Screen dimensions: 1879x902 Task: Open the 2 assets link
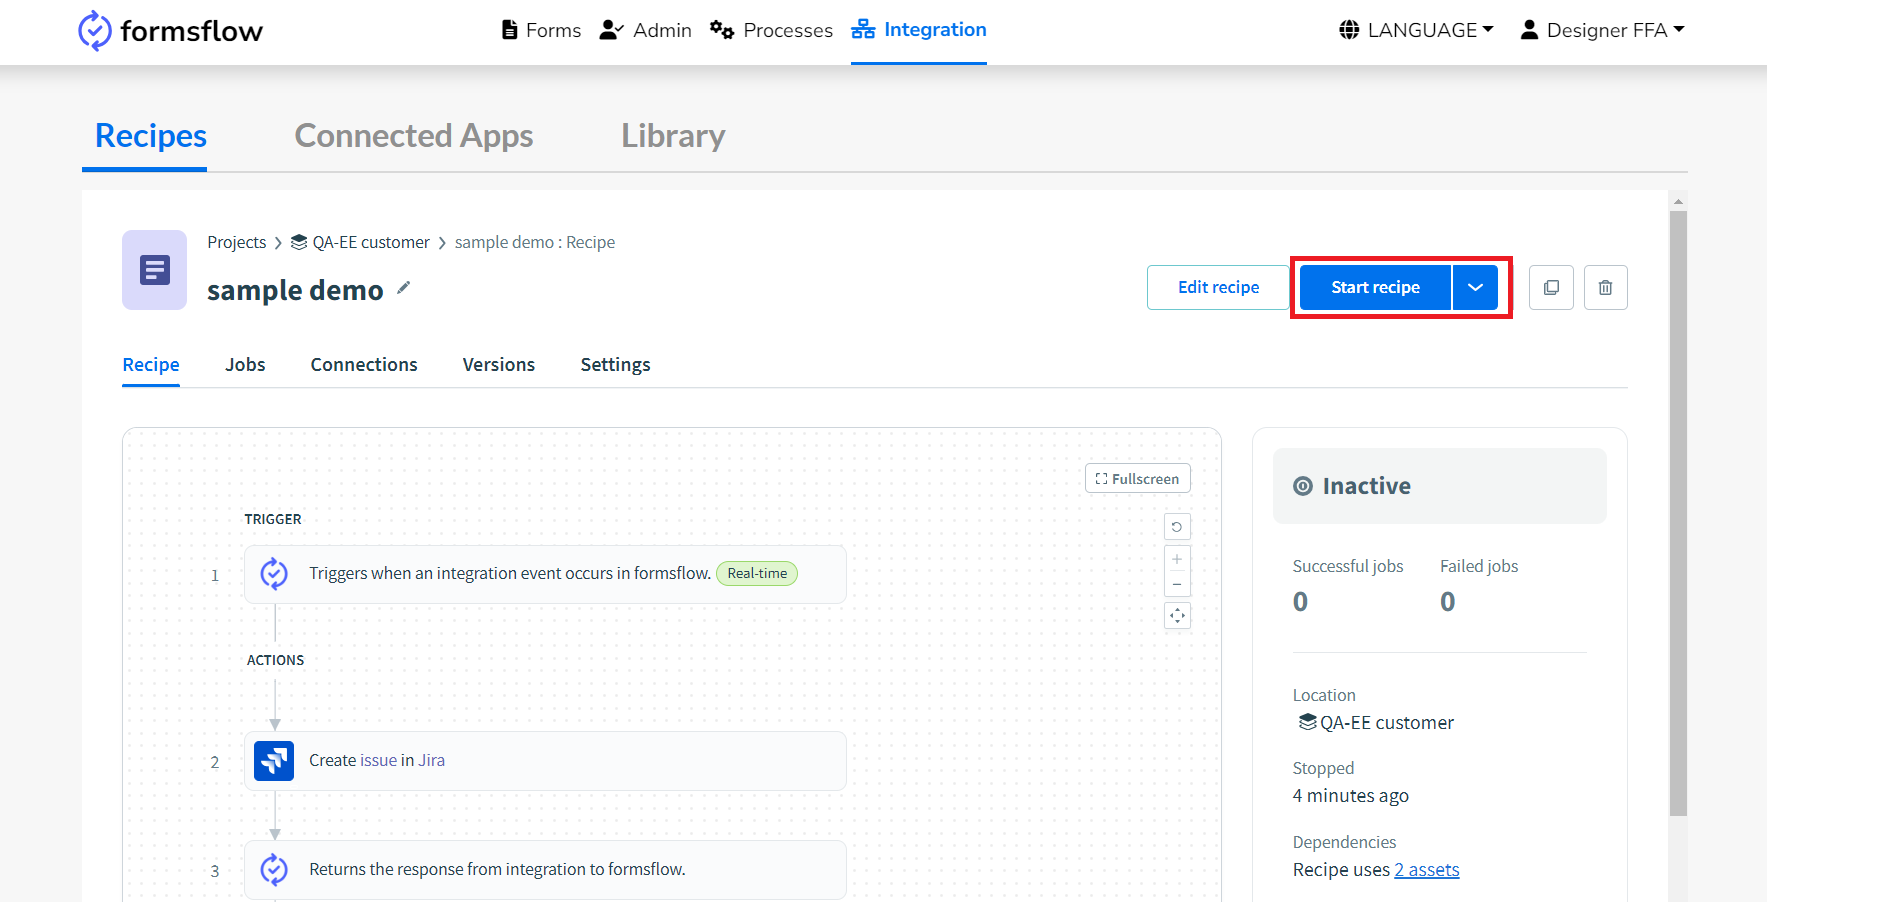(x=1427, y=870)
